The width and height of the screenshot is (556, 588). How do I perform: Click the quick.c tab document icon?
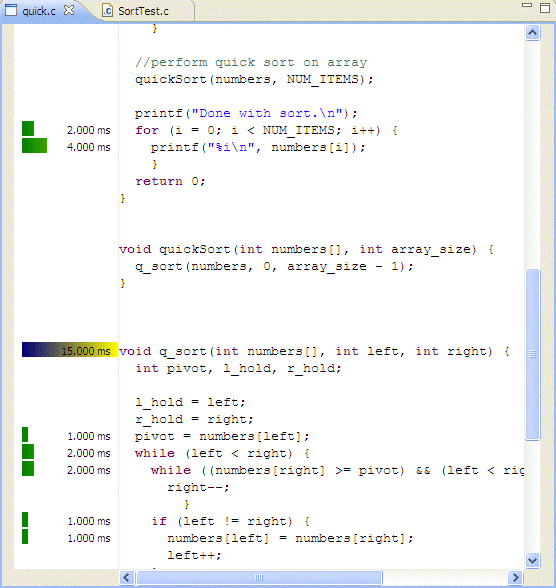(x=11, y=10)
